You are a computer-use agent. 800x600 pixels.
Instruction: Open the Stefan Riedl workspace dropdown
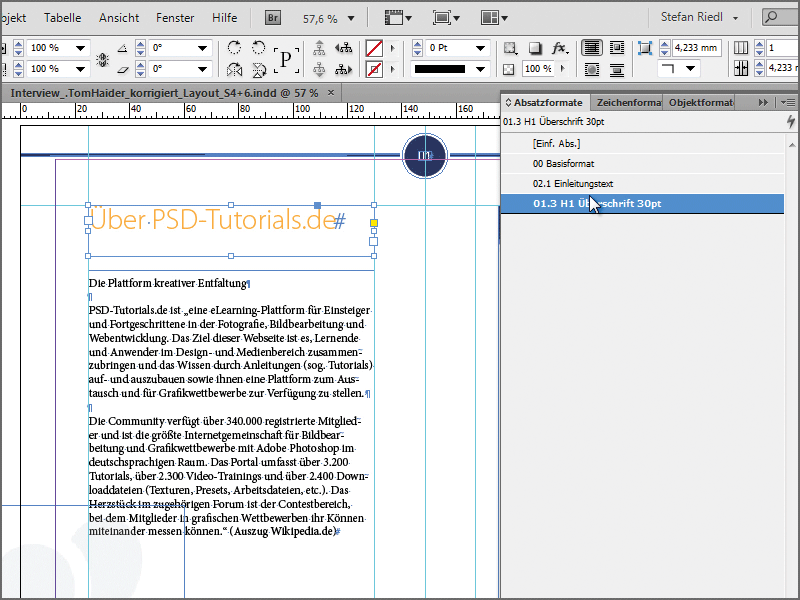[x=700, y=17]
